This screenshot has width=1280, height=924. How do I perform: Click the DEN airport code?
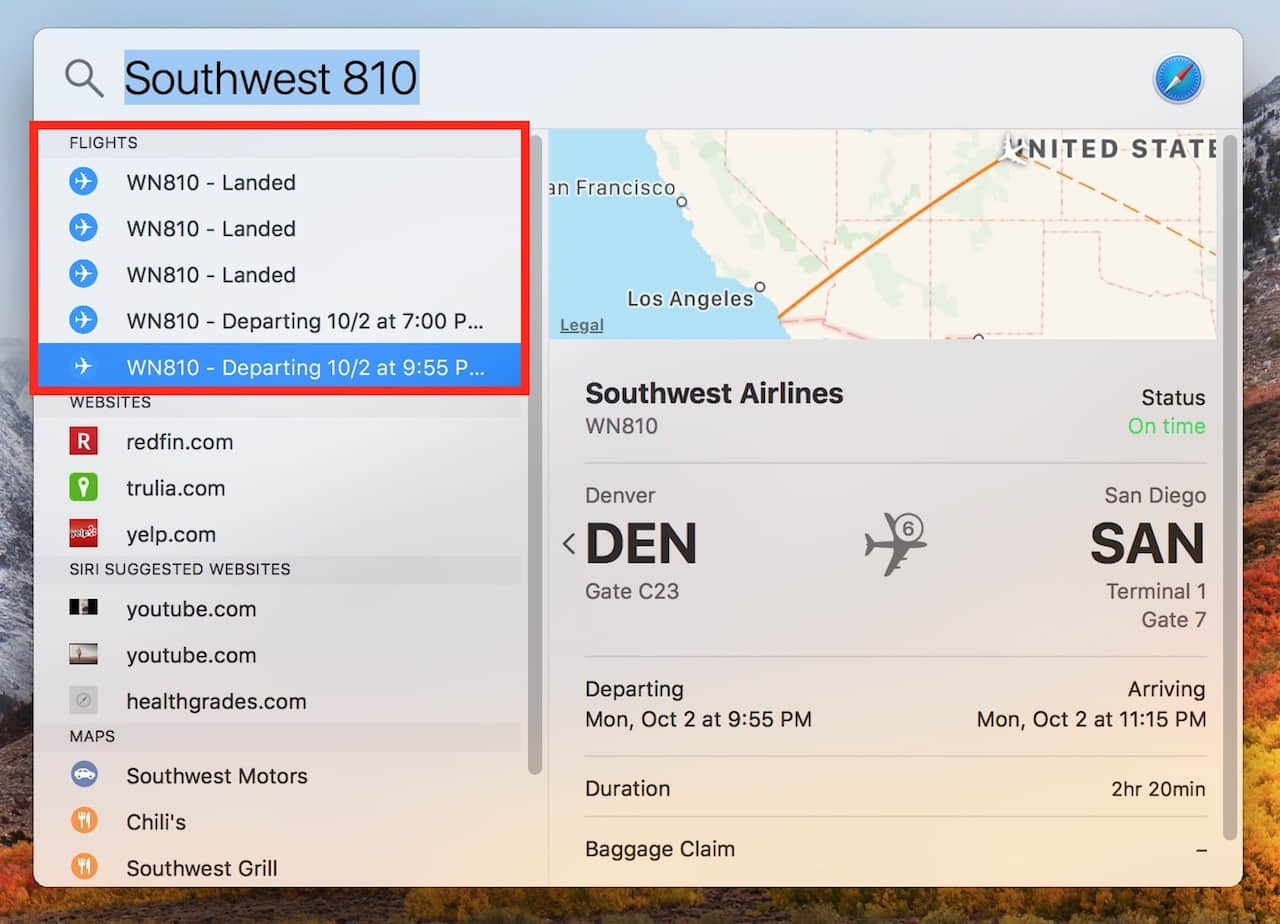pos(641,544)
